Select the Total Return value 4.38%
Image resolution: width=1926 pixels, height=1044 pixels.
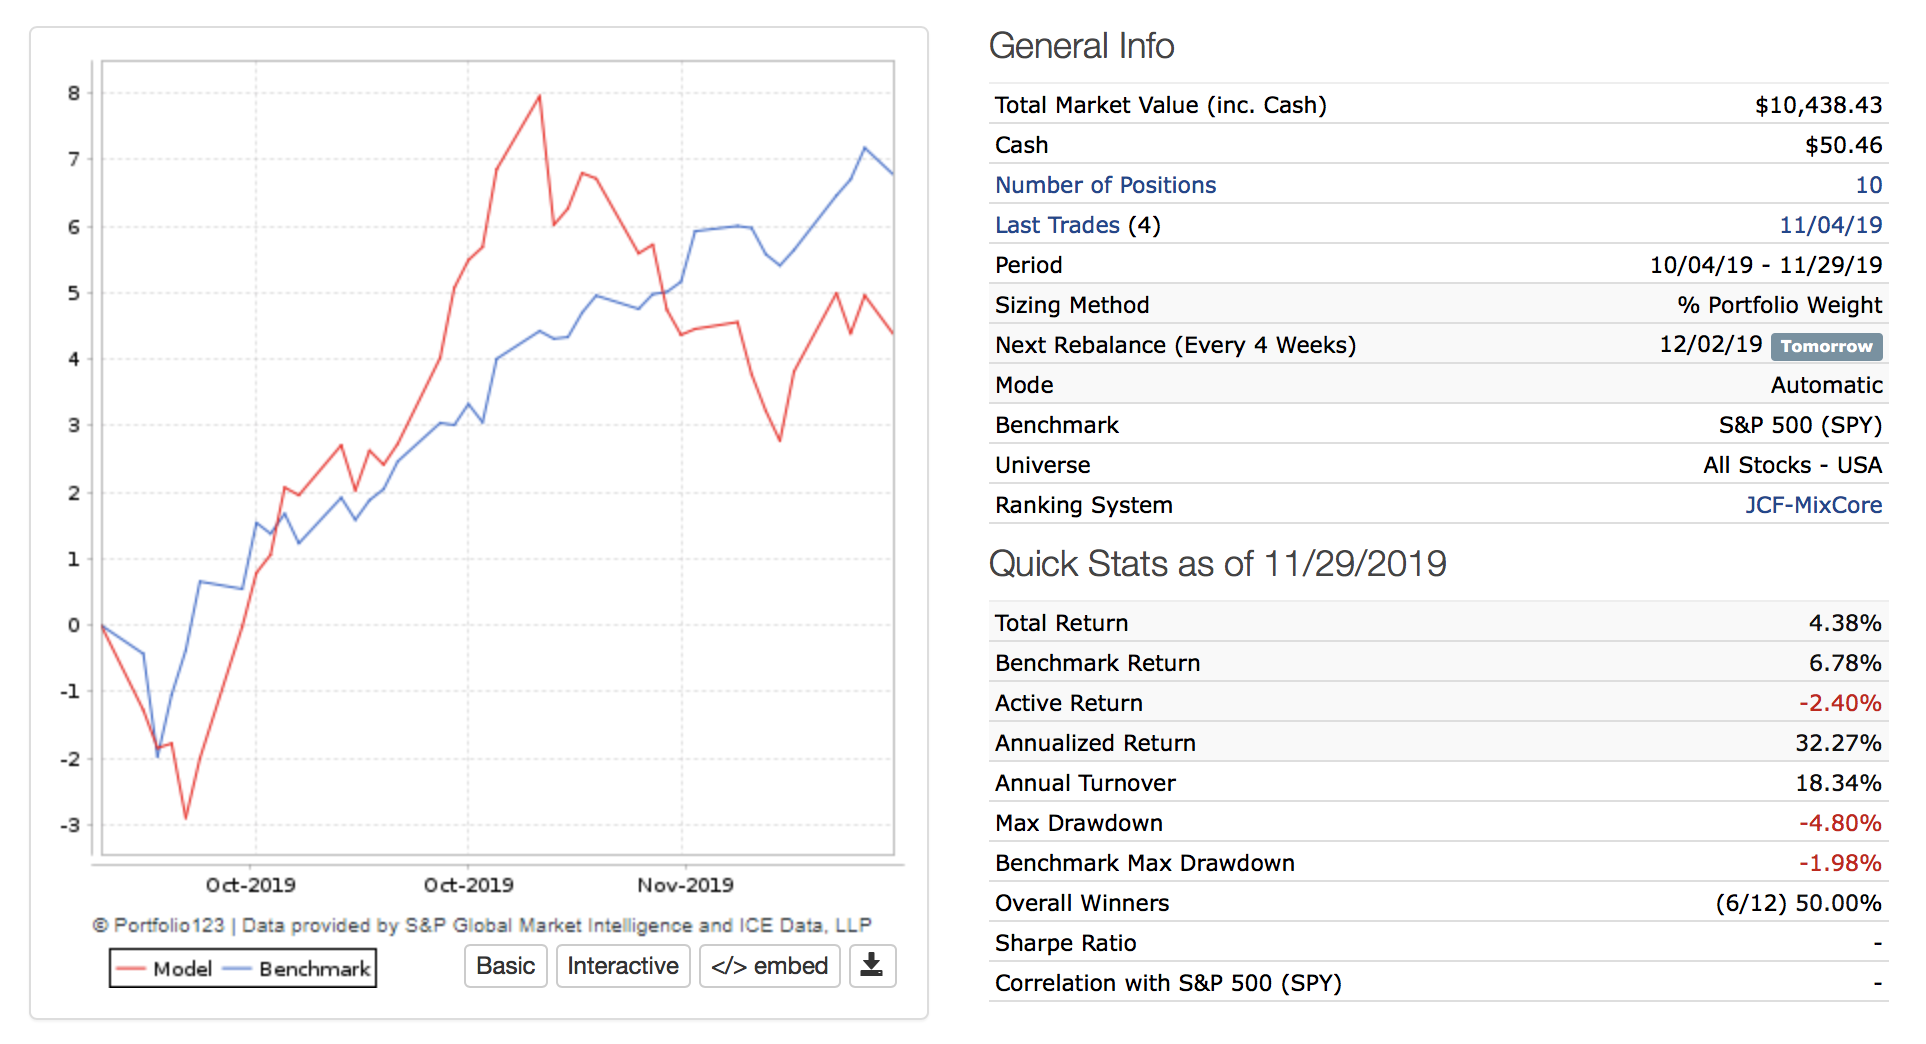pyautogui.click(x=1844, y=623)
